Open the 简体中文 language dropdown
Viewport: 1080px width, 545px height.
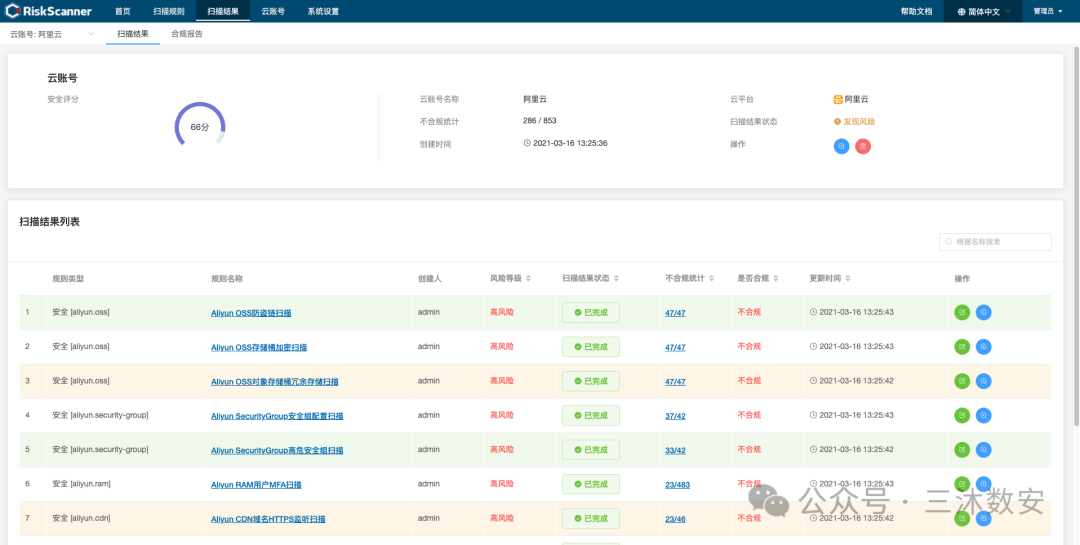click(983, 11)
